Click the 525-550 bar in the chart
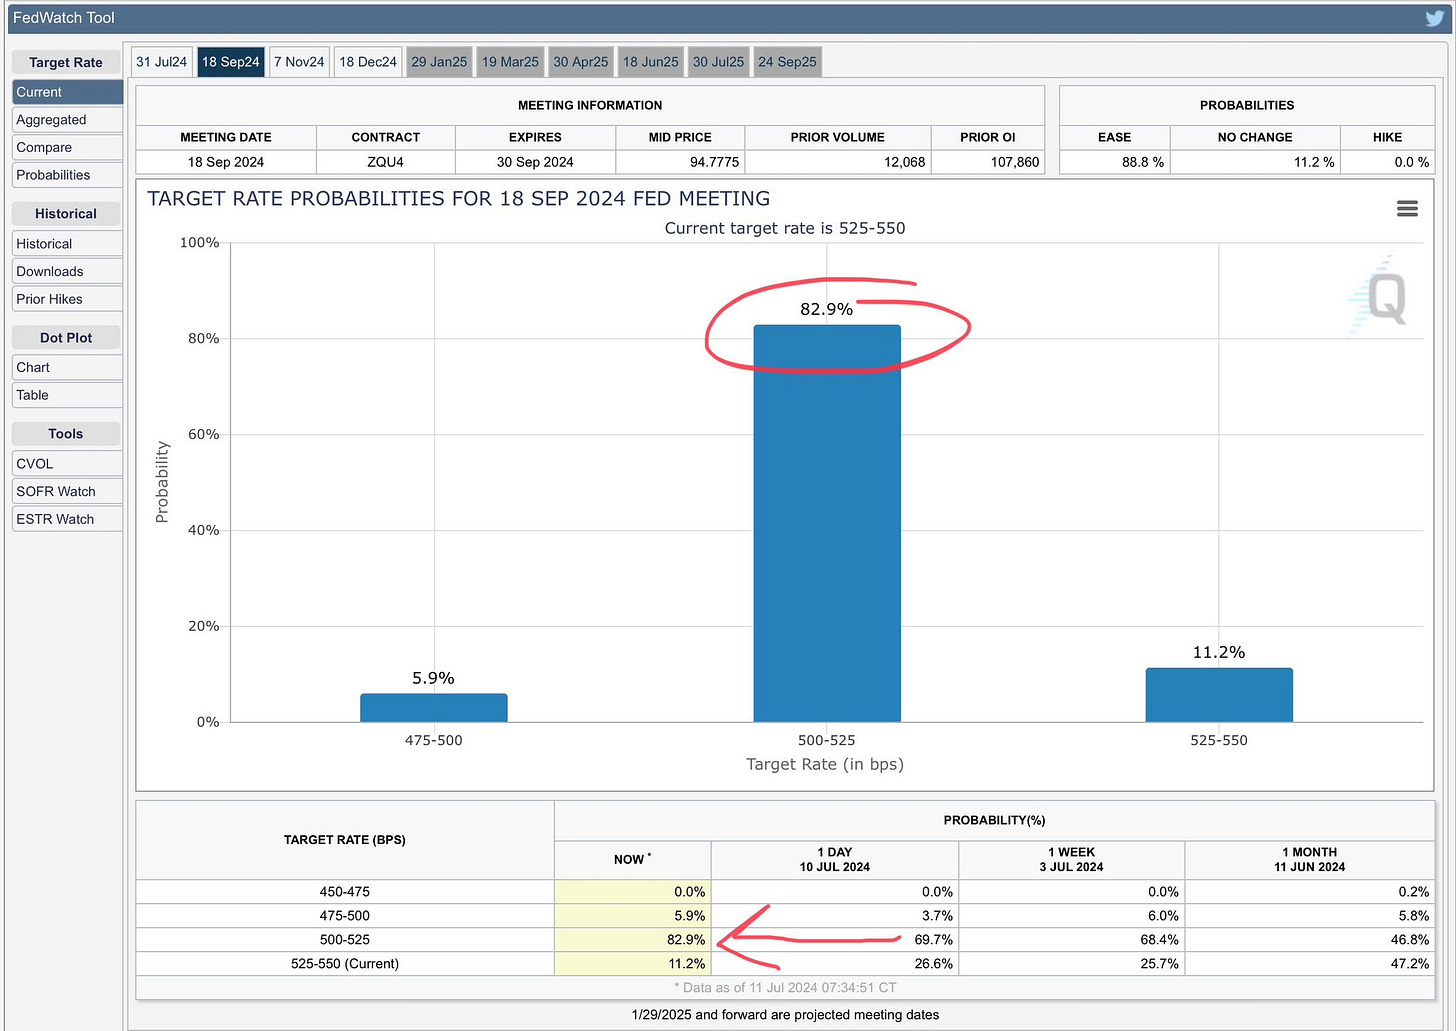The image size is (1456, 1031). (x=1218, y=695)
